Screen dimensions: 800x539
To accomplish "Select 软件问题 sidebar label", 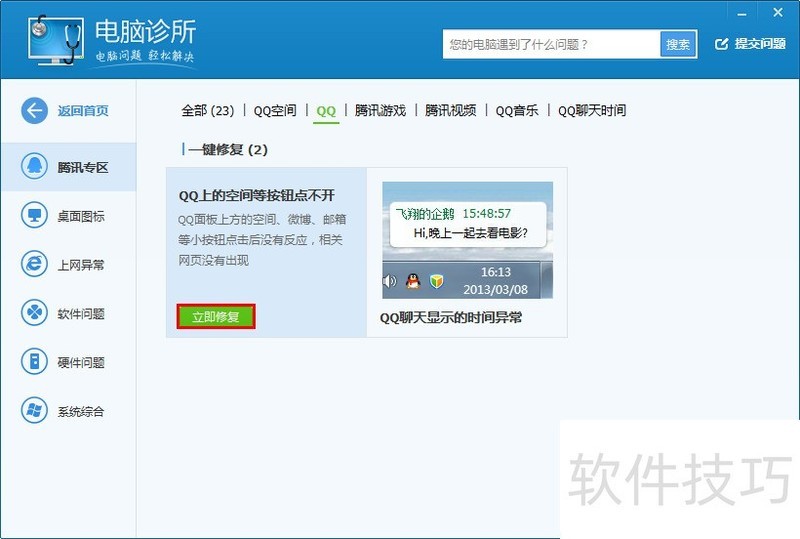I will pos(81,314).
